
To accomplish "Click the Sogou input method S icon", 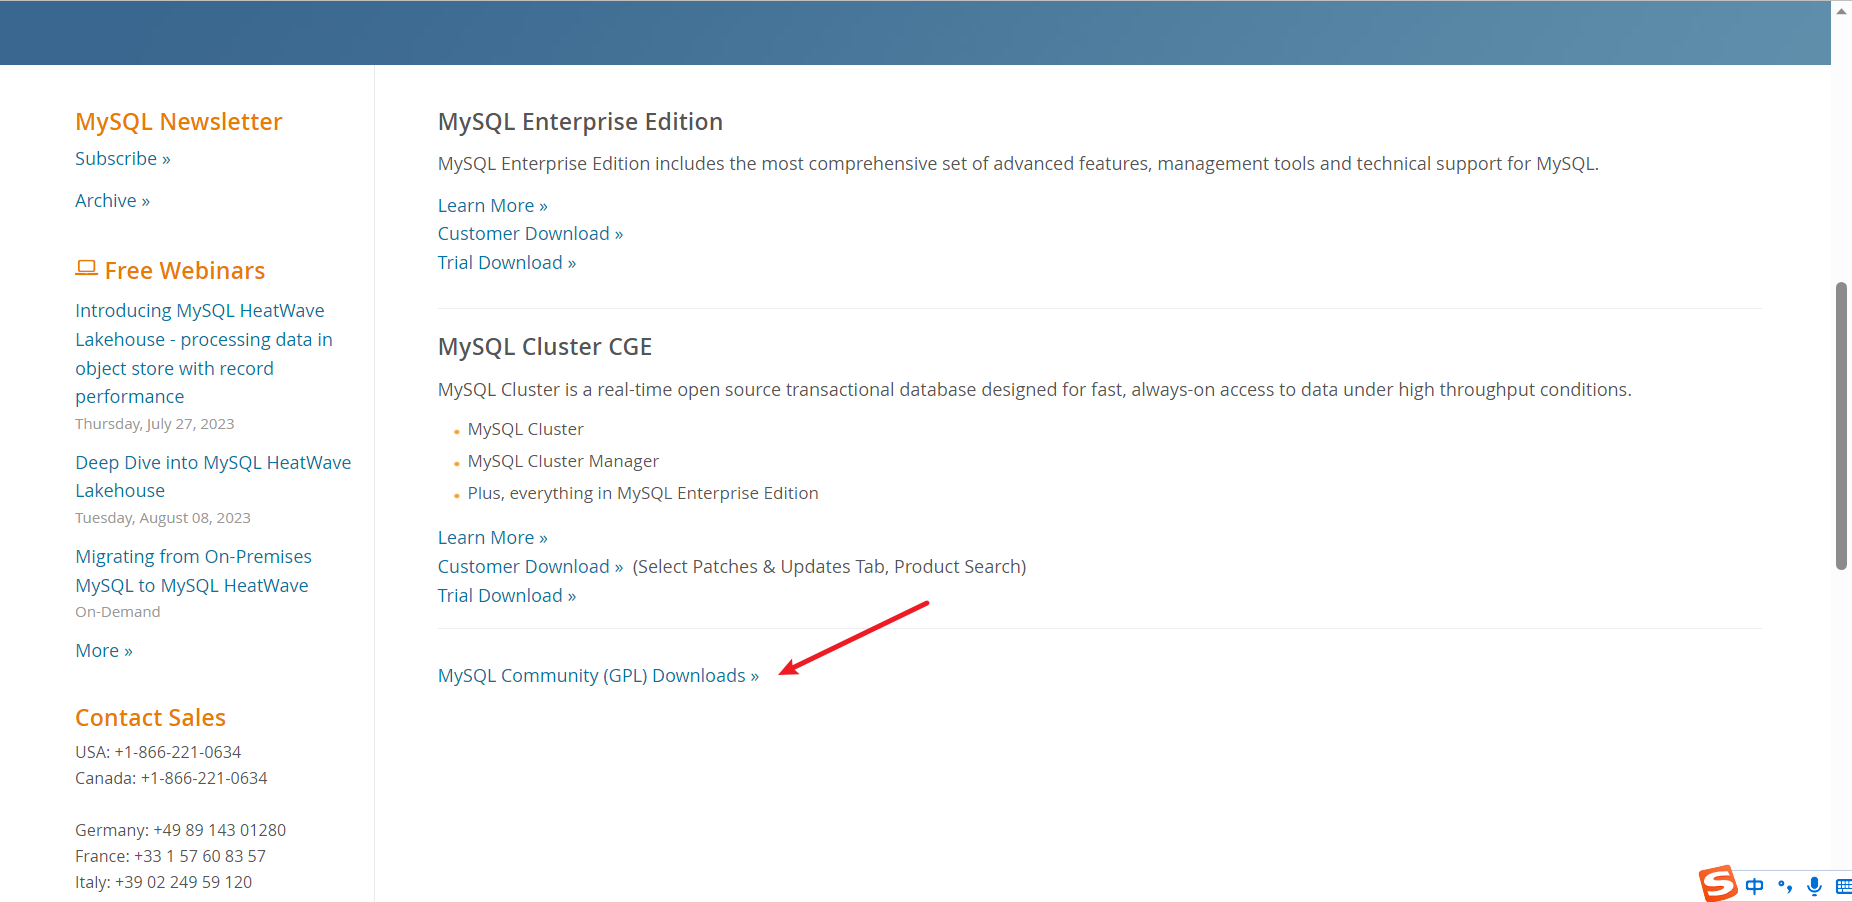I will (1718, 884).
